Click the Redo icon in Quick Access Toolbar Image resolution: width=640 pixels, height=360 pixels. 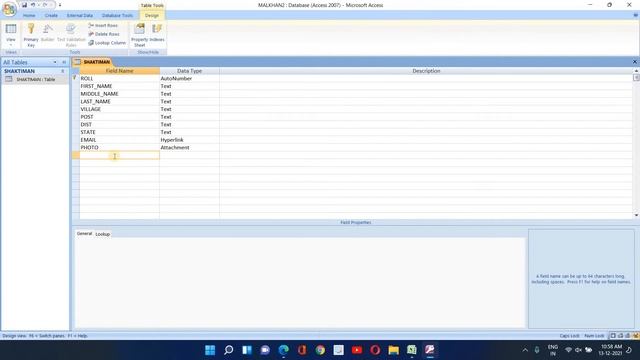point(45,5)
